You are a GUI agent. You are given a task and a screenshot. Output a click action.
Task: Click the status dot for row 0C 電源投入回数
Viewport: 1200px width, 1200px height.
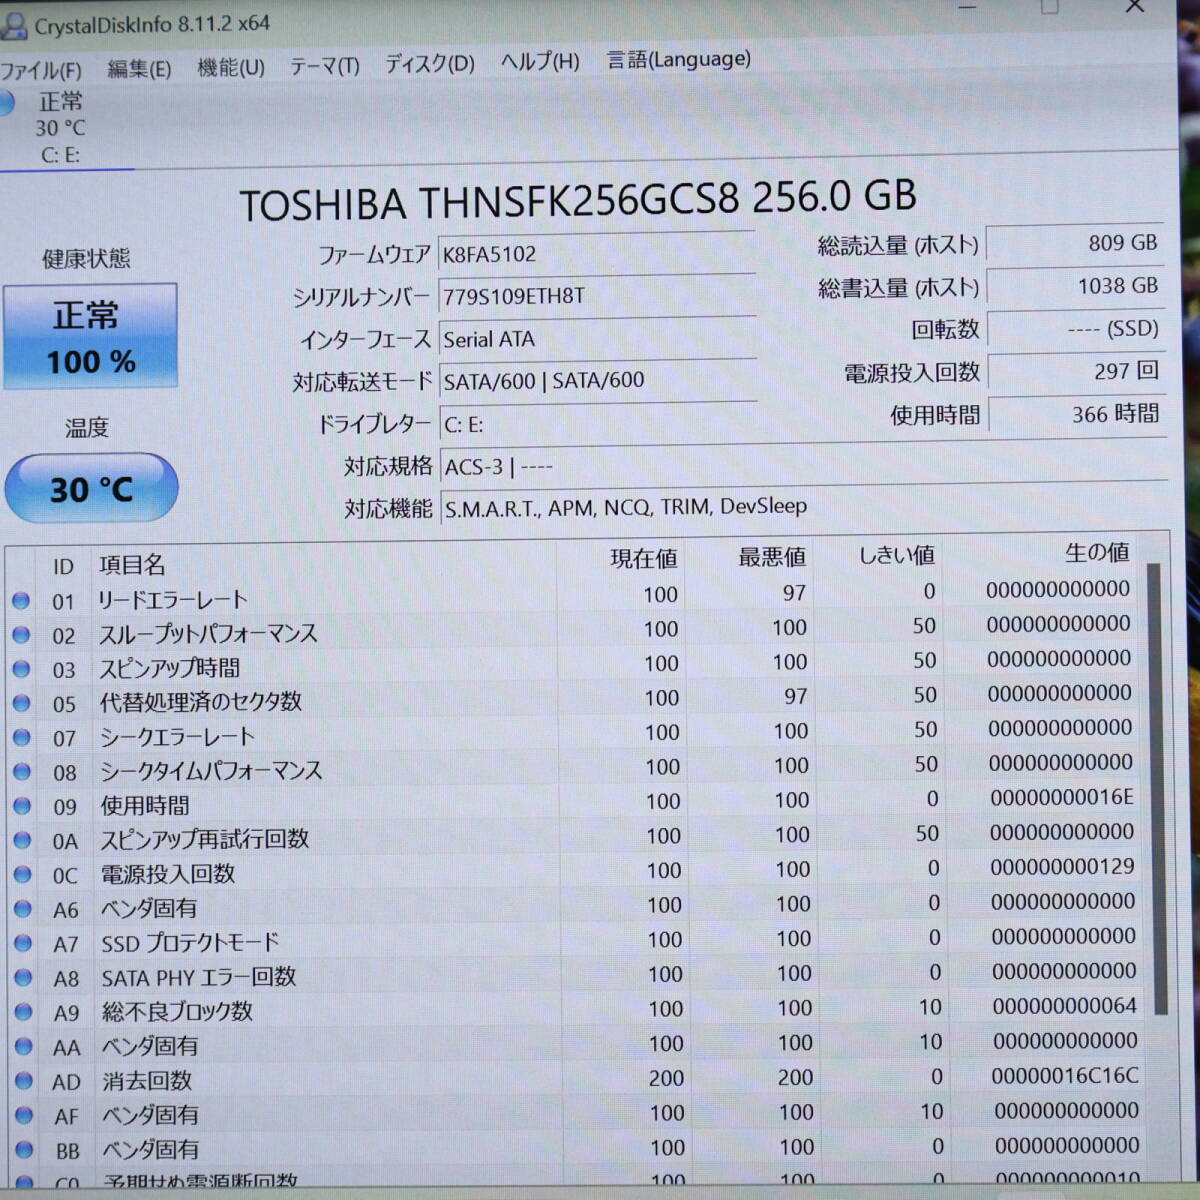pos(22,874)
